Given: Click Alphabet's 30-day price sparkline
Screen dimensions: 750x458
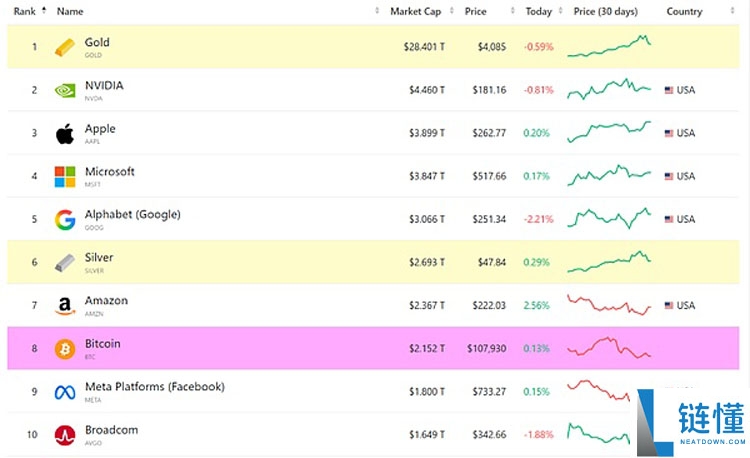Looking at the screenshot, I should coord(609,218).
